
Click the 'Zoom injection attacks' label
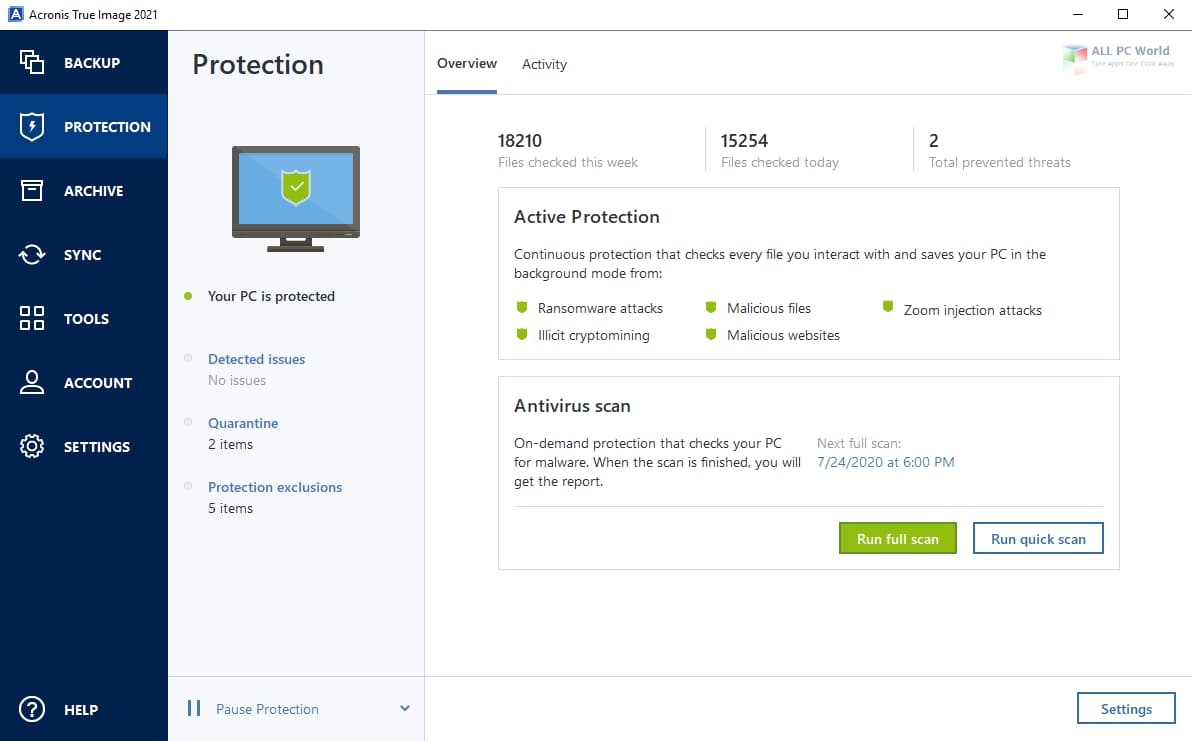(x=972, y=310)
